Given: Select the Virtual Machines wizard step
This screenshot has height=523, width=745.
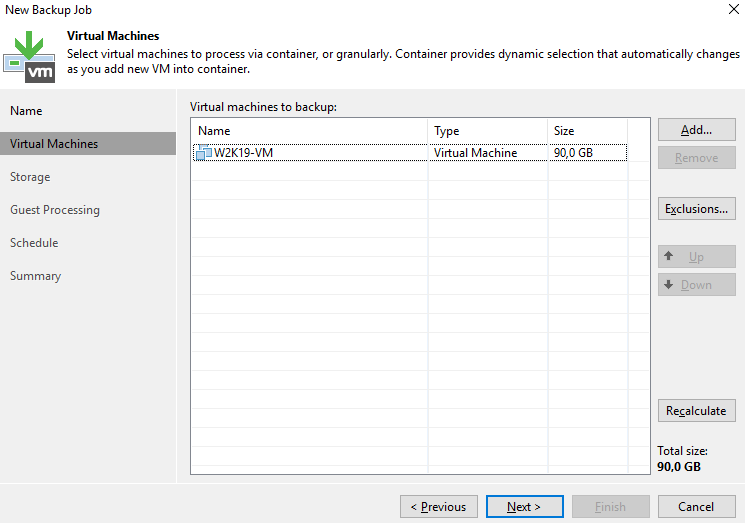Looking at the screenshot, I should [x=88, y=143].
